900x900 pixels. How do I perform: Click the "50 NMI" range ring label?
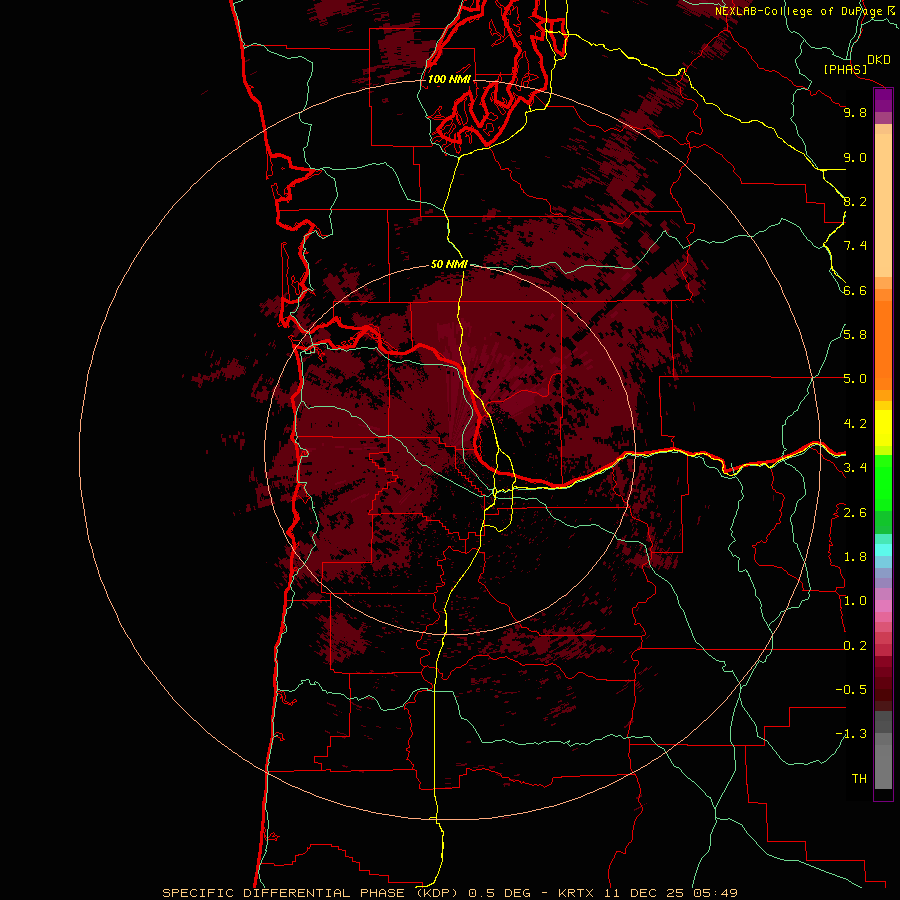449,264
